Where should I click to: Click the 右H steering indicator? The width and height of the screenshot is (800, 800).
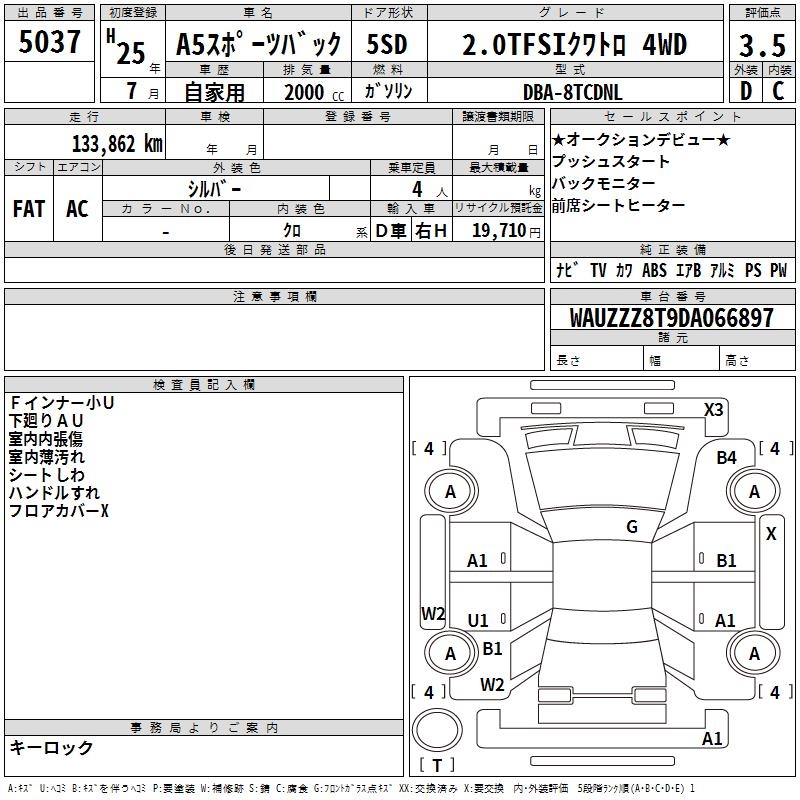(431, 231)
